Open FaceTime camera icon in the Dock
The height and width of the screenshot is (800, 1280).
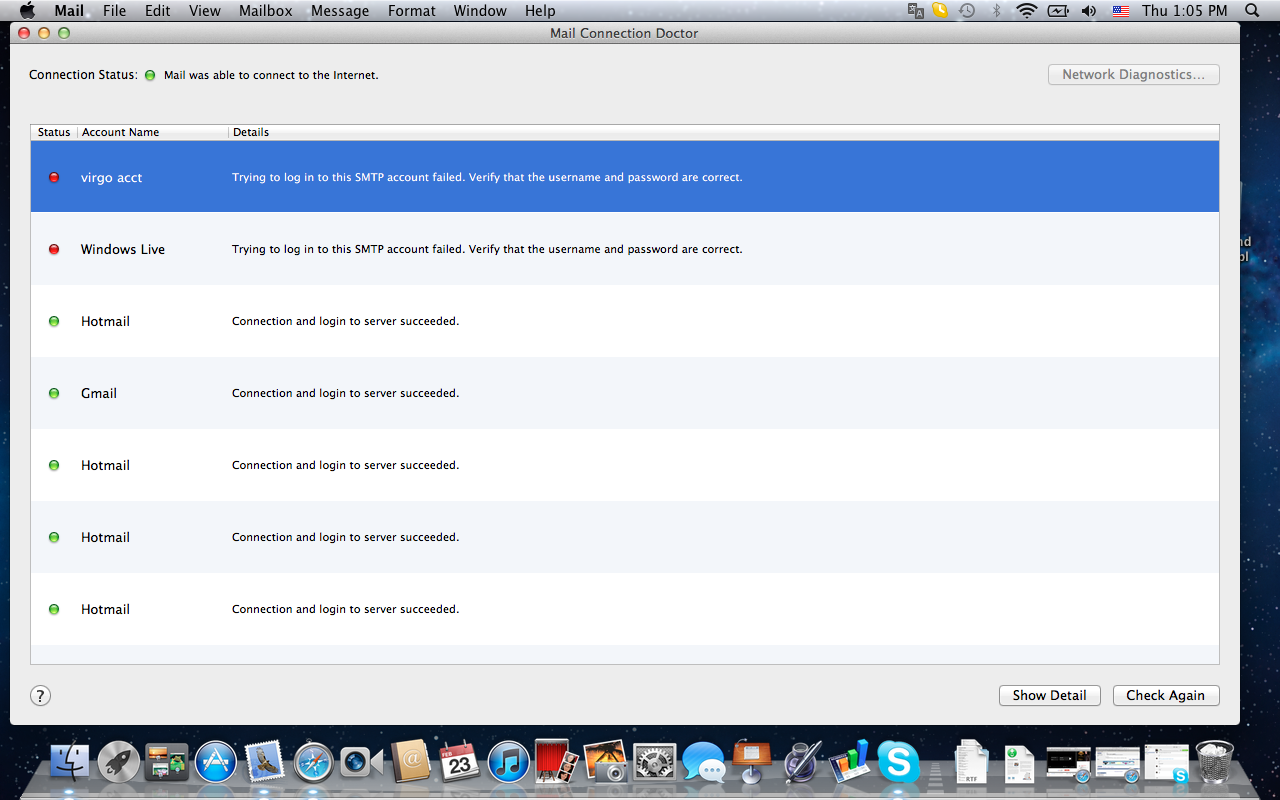362,763
